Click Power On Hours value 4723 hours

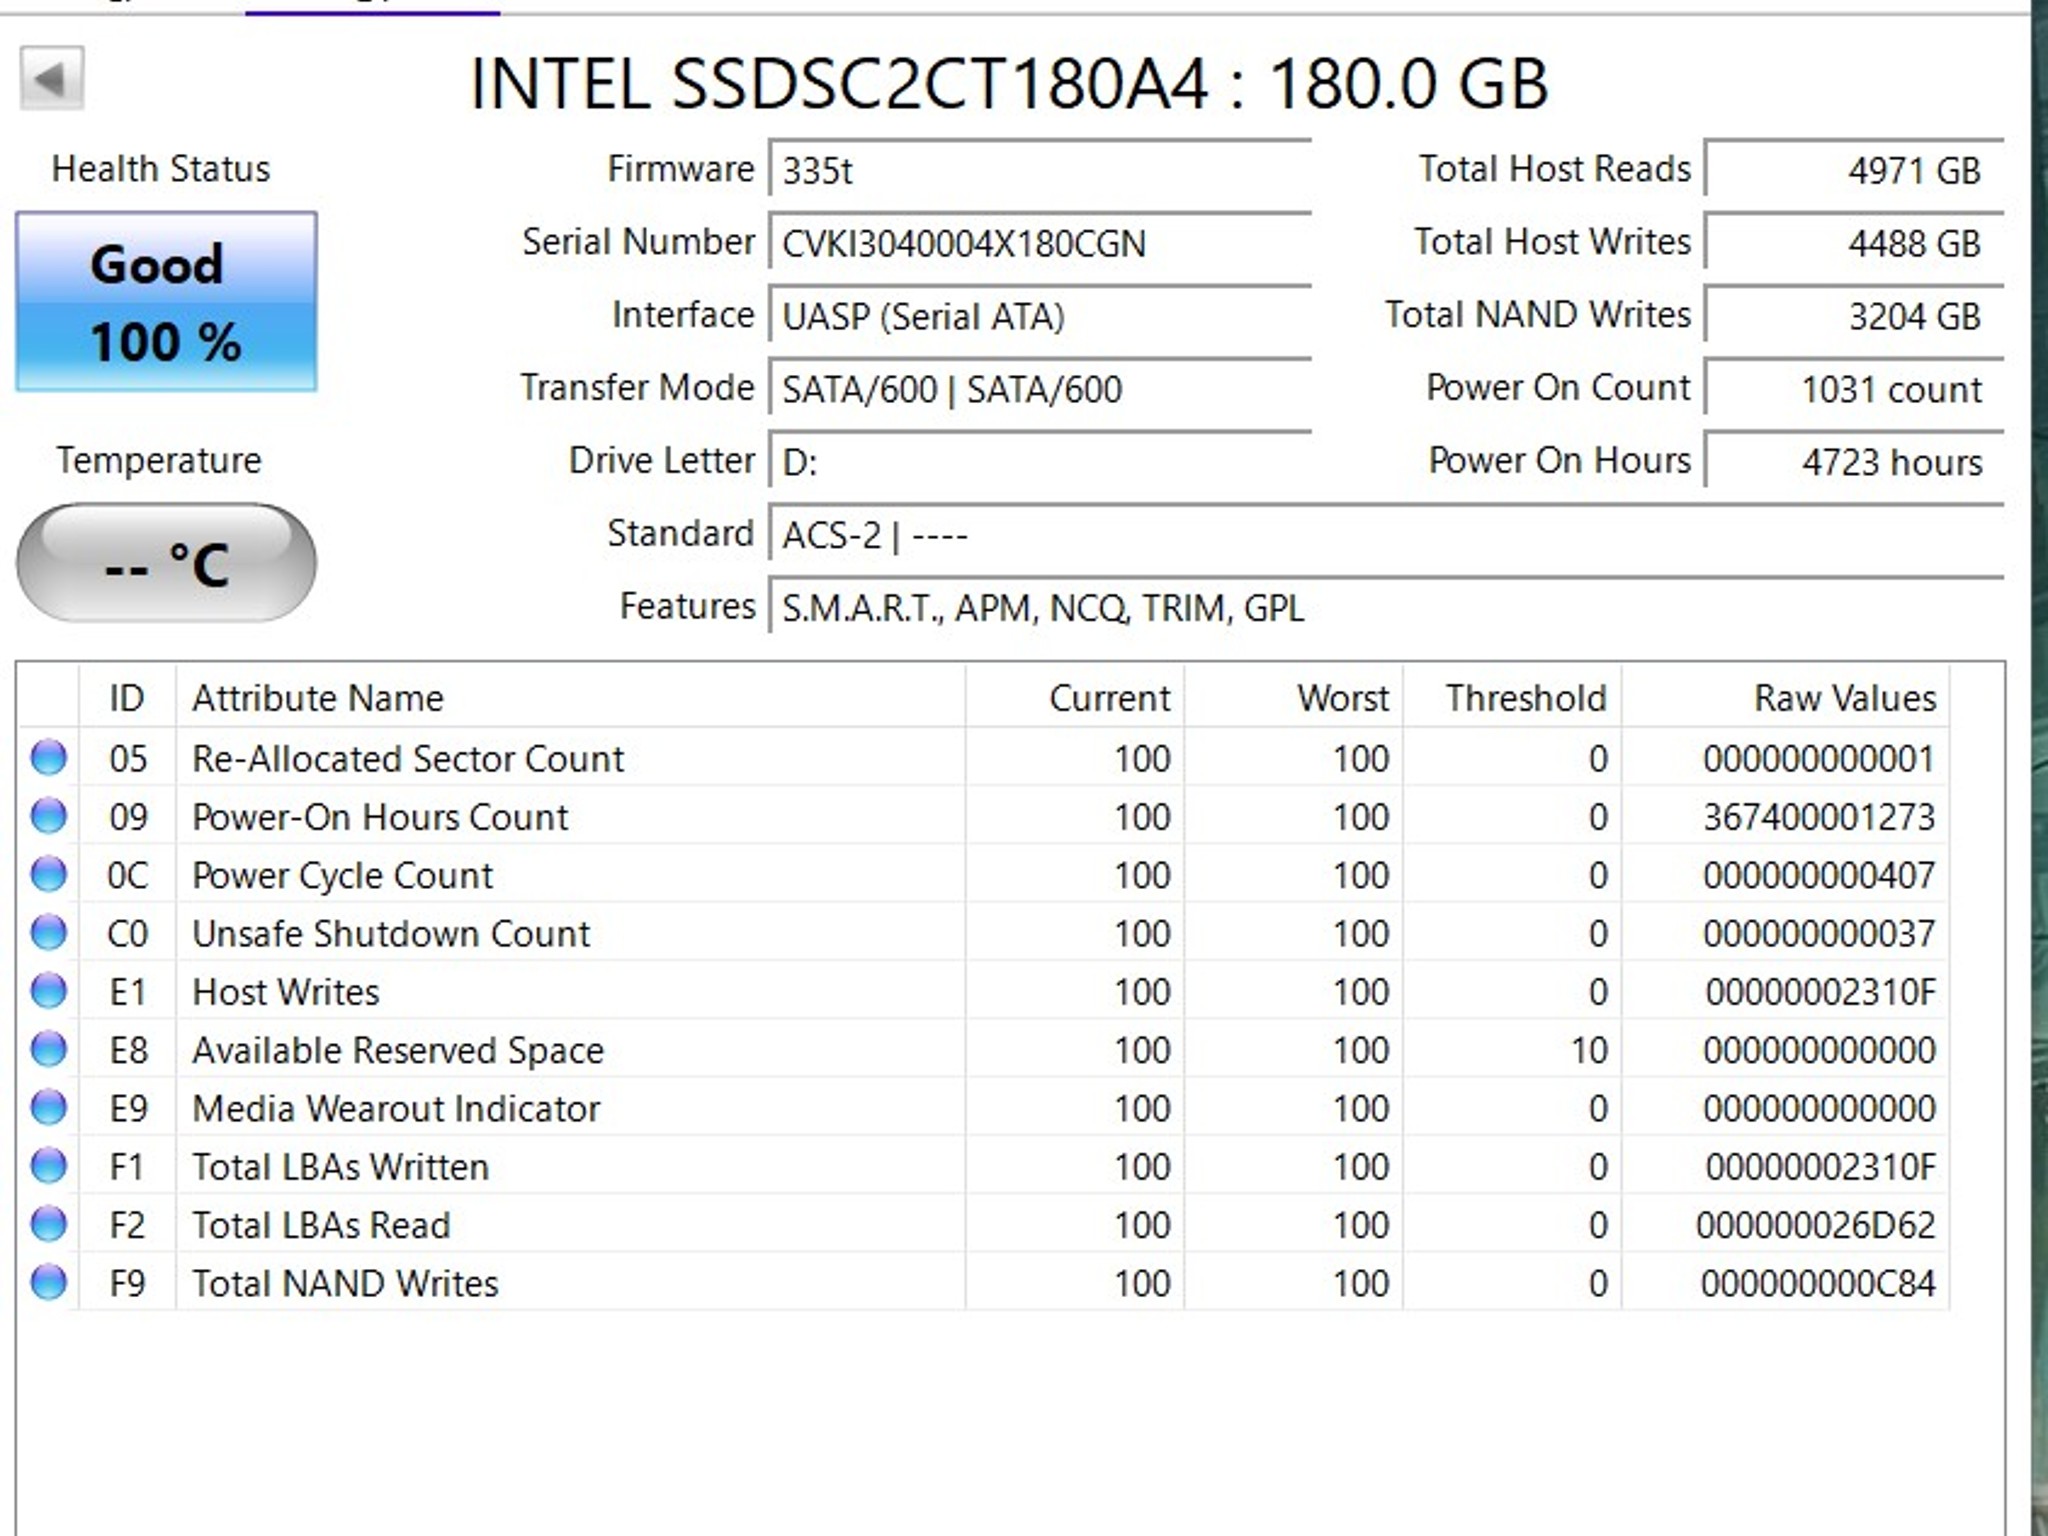pyautogui.click(x=1854, y=461)
